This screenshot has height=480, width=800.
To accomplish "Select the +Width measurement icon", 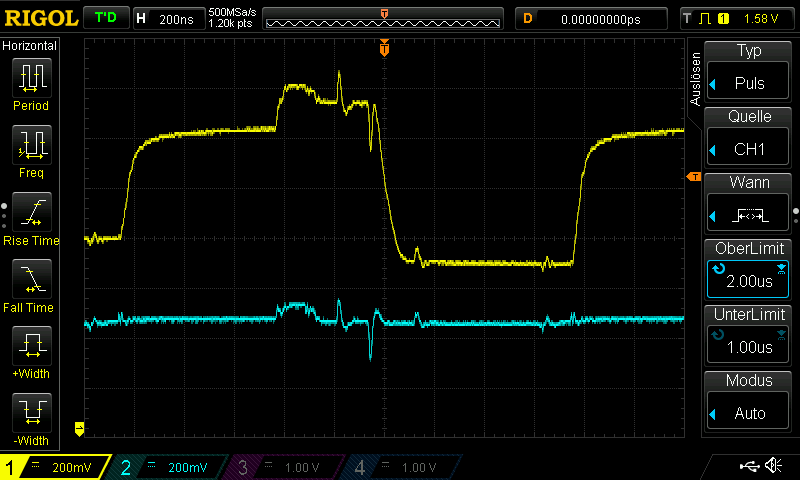I will 32,345.
